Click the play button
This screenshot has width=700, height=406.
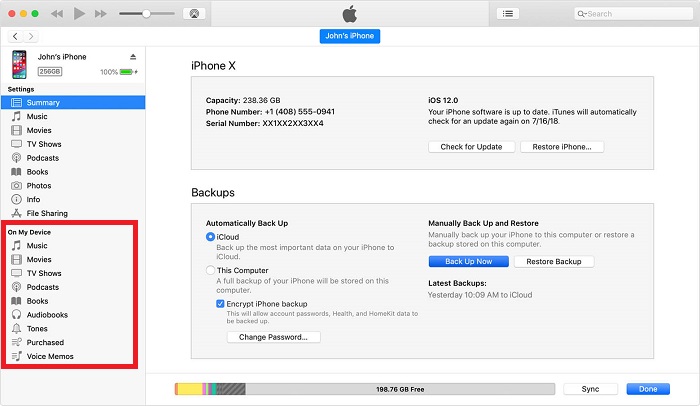(x=79, y=13)
